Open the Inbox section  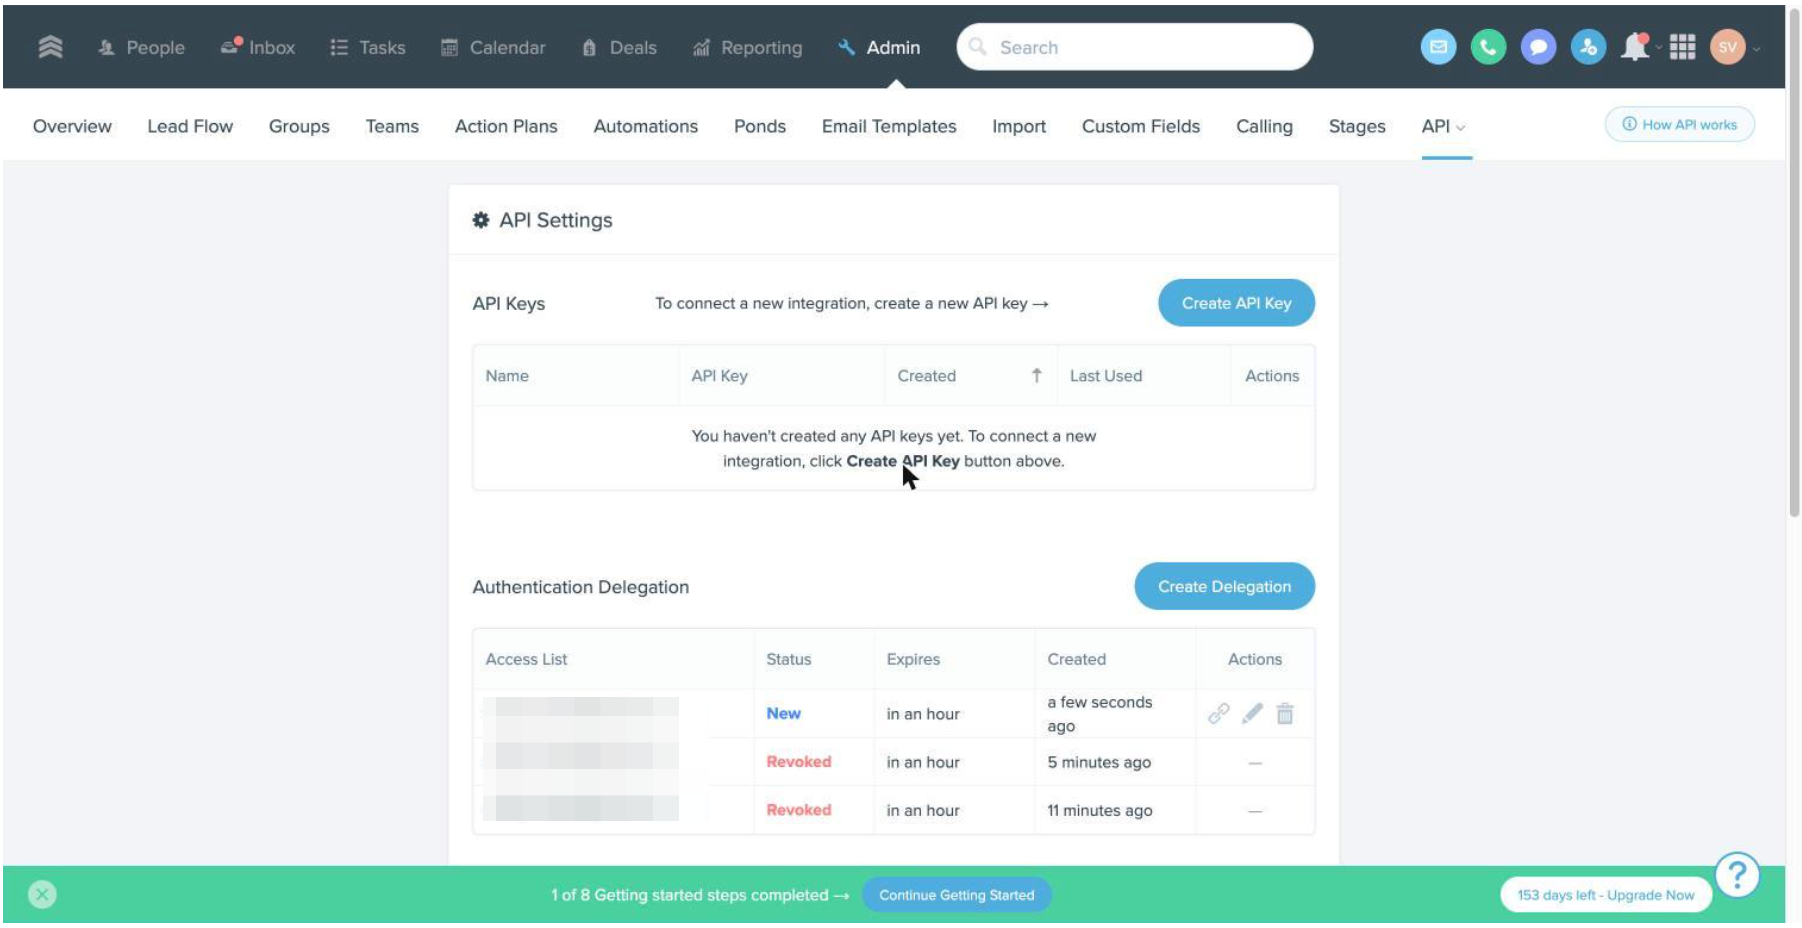pyautogui.click(x=258, y=47)
